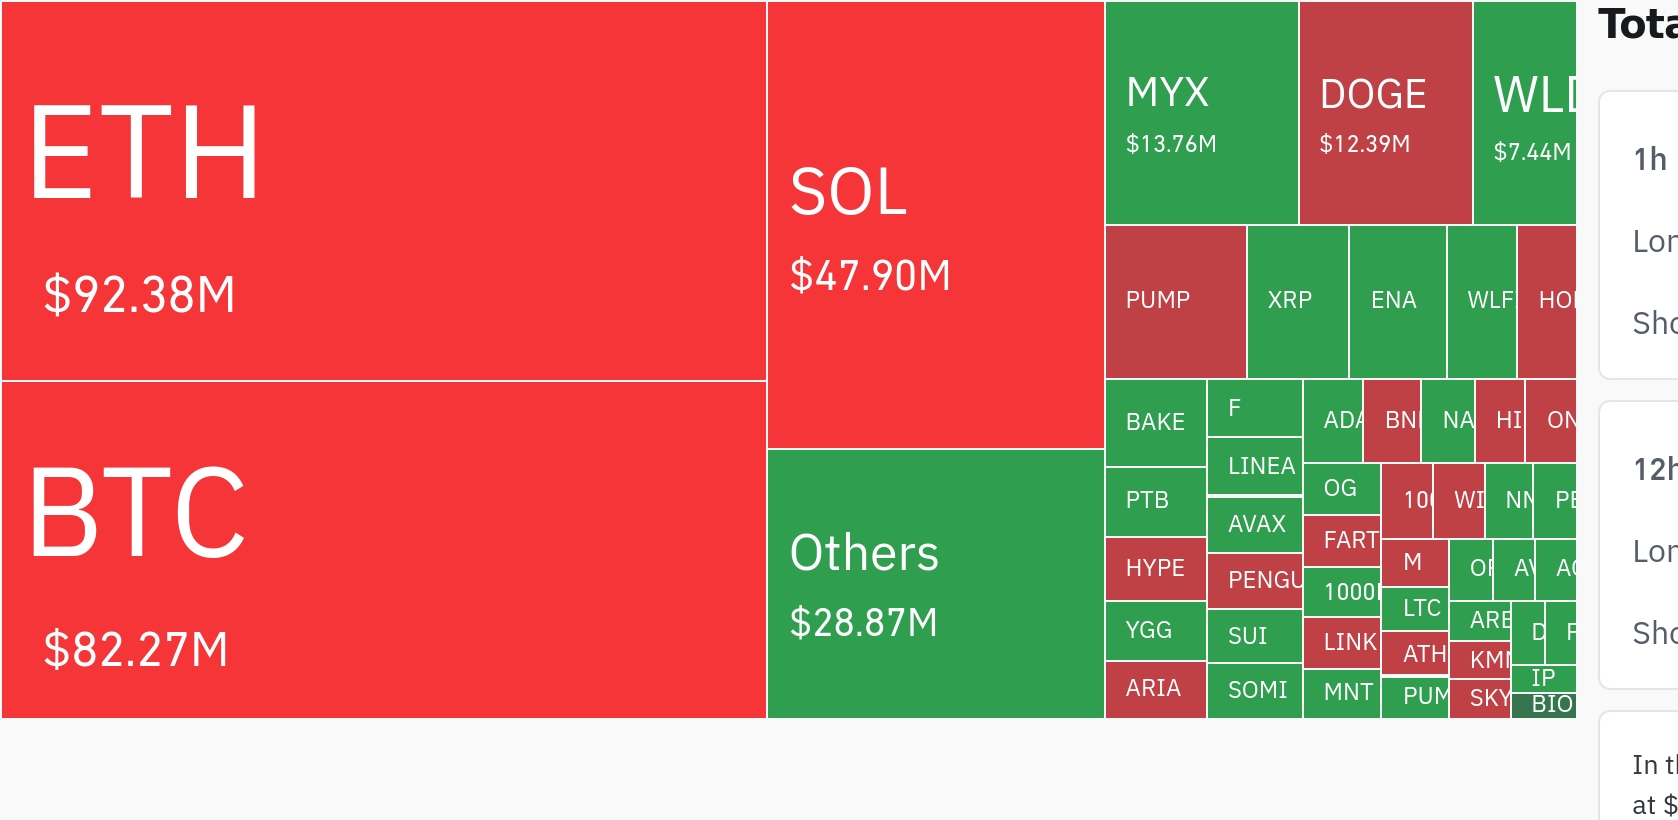This screenshot has width=1678, height=820.
Task: Select the AVAX cell
Action: (1254, 524)
